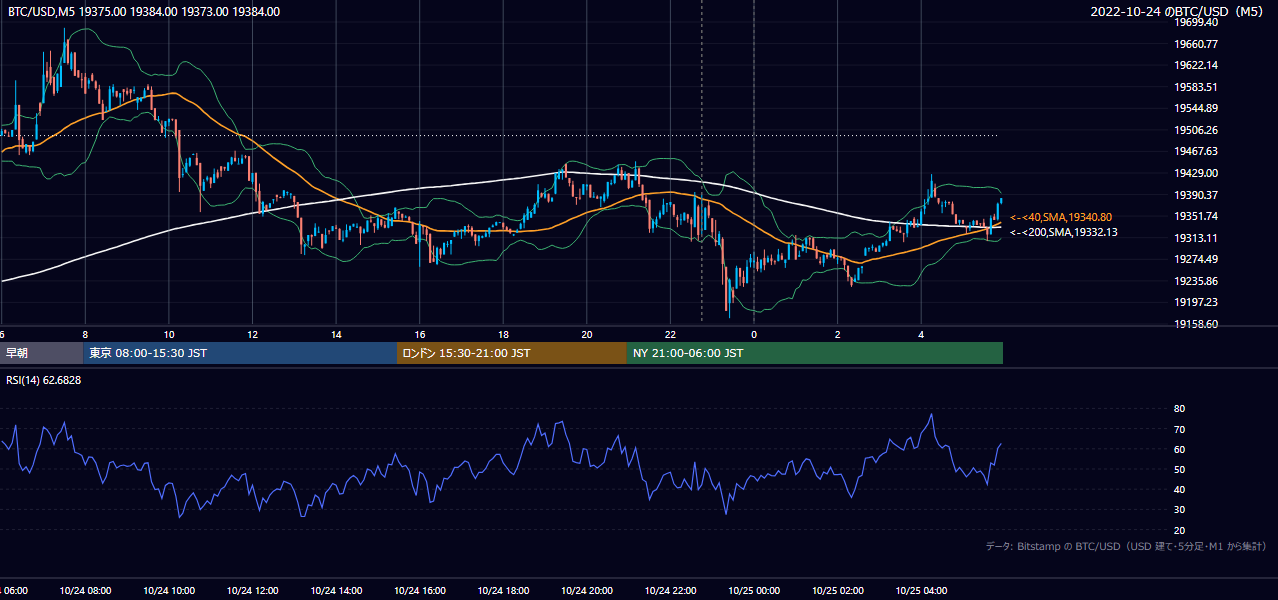Select the NY 21:00-06:00 JST session bar

(815, 353)
